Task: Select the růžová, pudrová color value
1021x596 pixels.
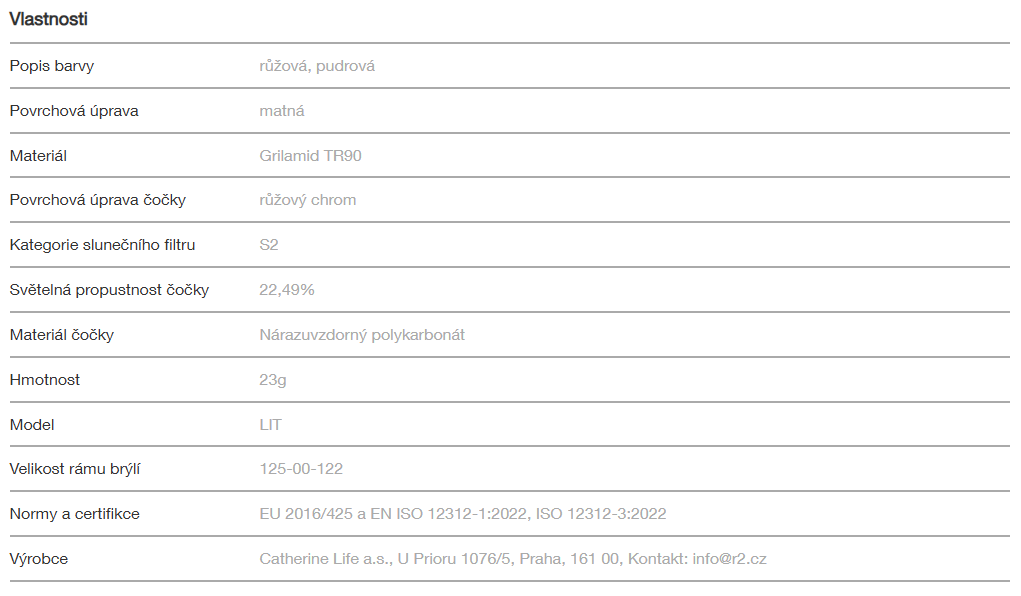Action: point(317,66)
